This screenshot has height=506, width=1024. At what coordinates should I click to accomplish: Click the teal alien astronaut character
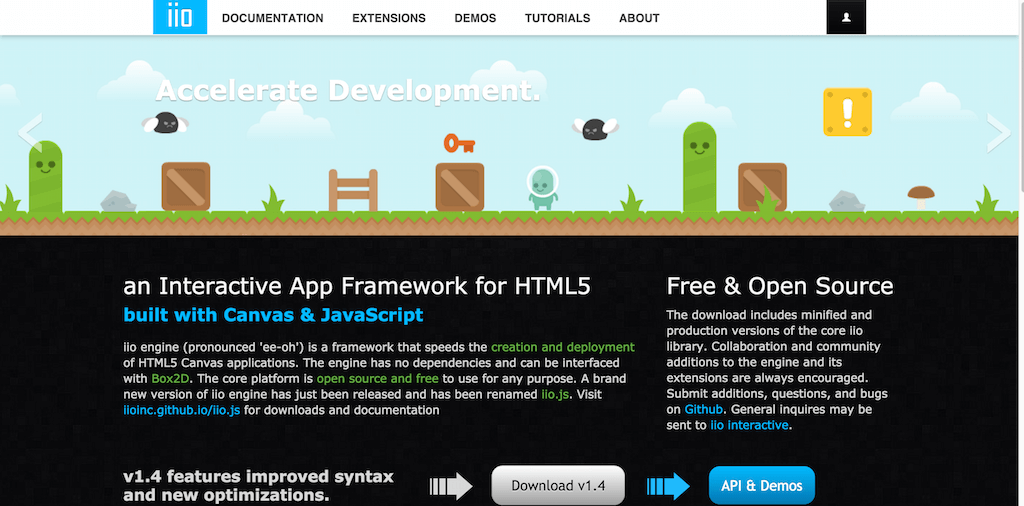point(542,188)
